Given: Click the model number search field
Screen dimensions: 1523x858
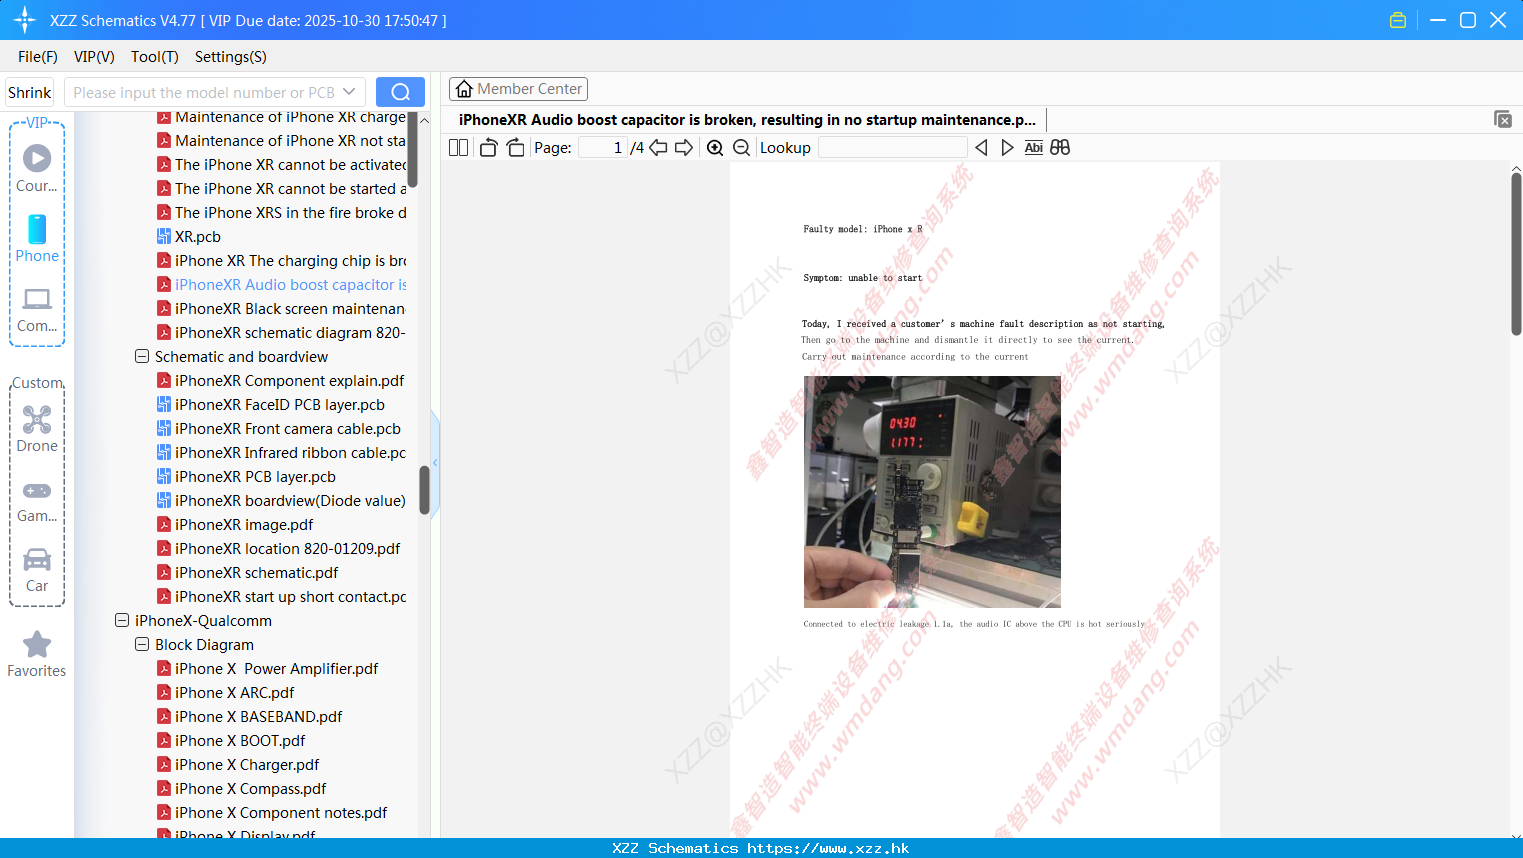Looking at the screenshot, I should (x=203, y=92).
